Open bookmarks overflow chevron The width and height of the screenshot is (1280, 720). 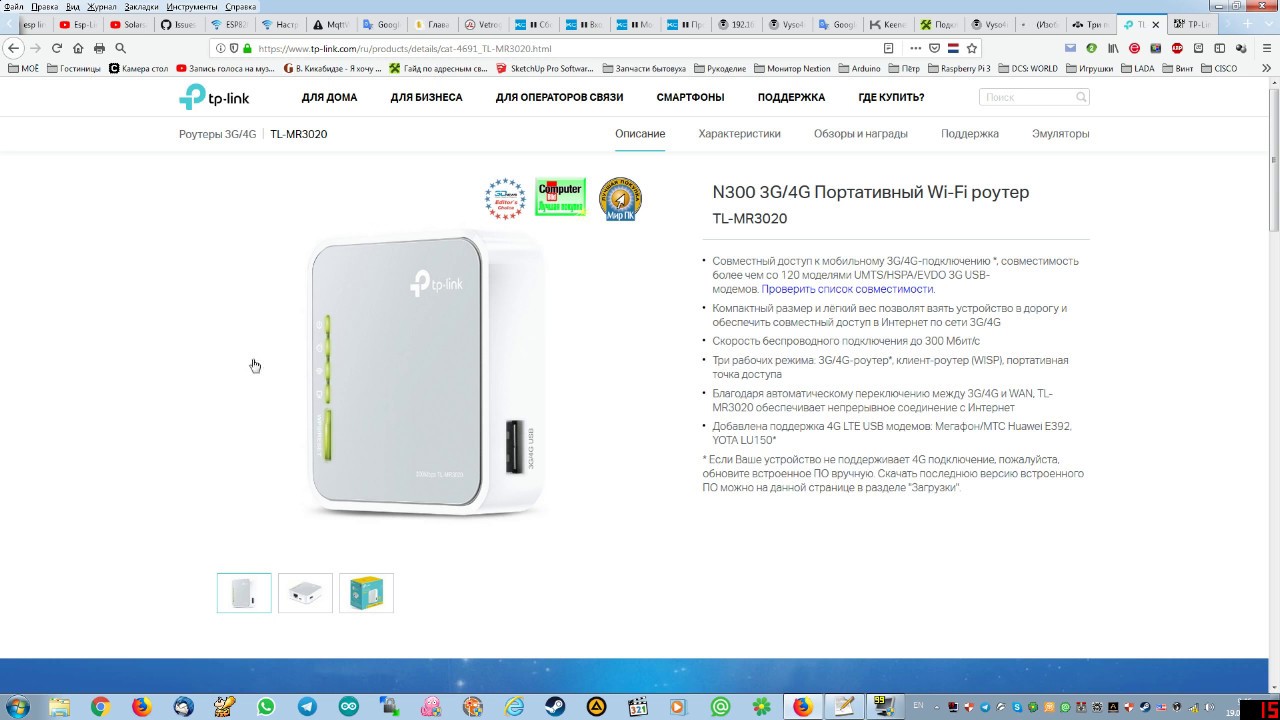coord(1266,68)
